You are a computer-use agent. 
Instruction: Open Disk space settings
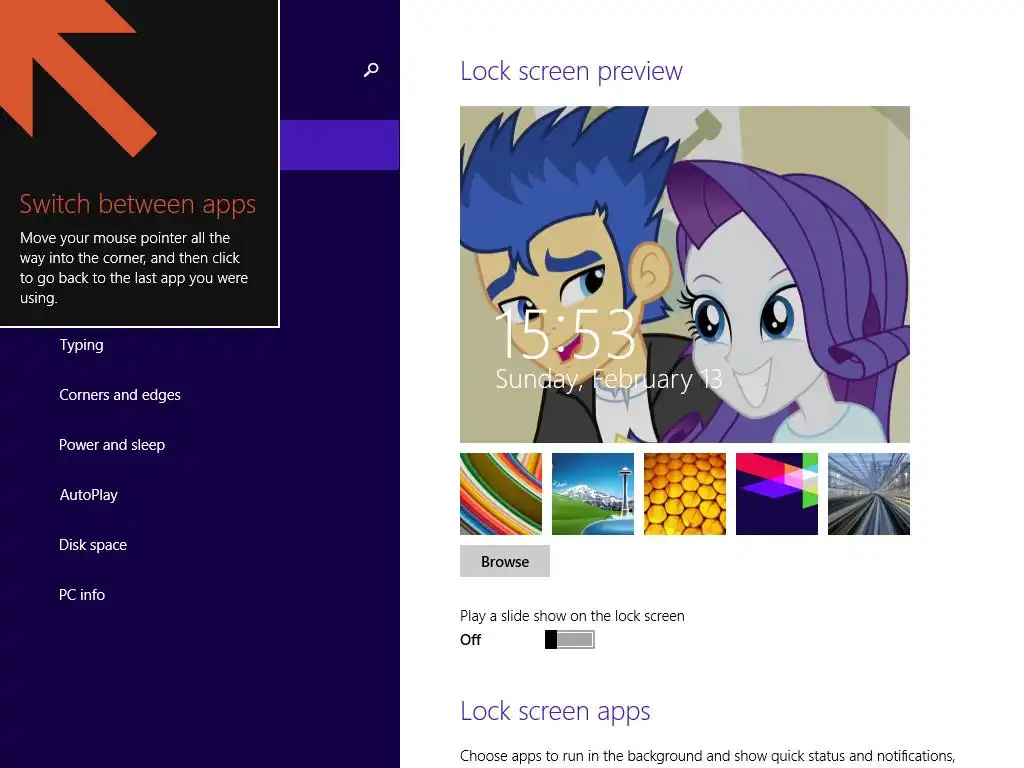click(93, 545)
